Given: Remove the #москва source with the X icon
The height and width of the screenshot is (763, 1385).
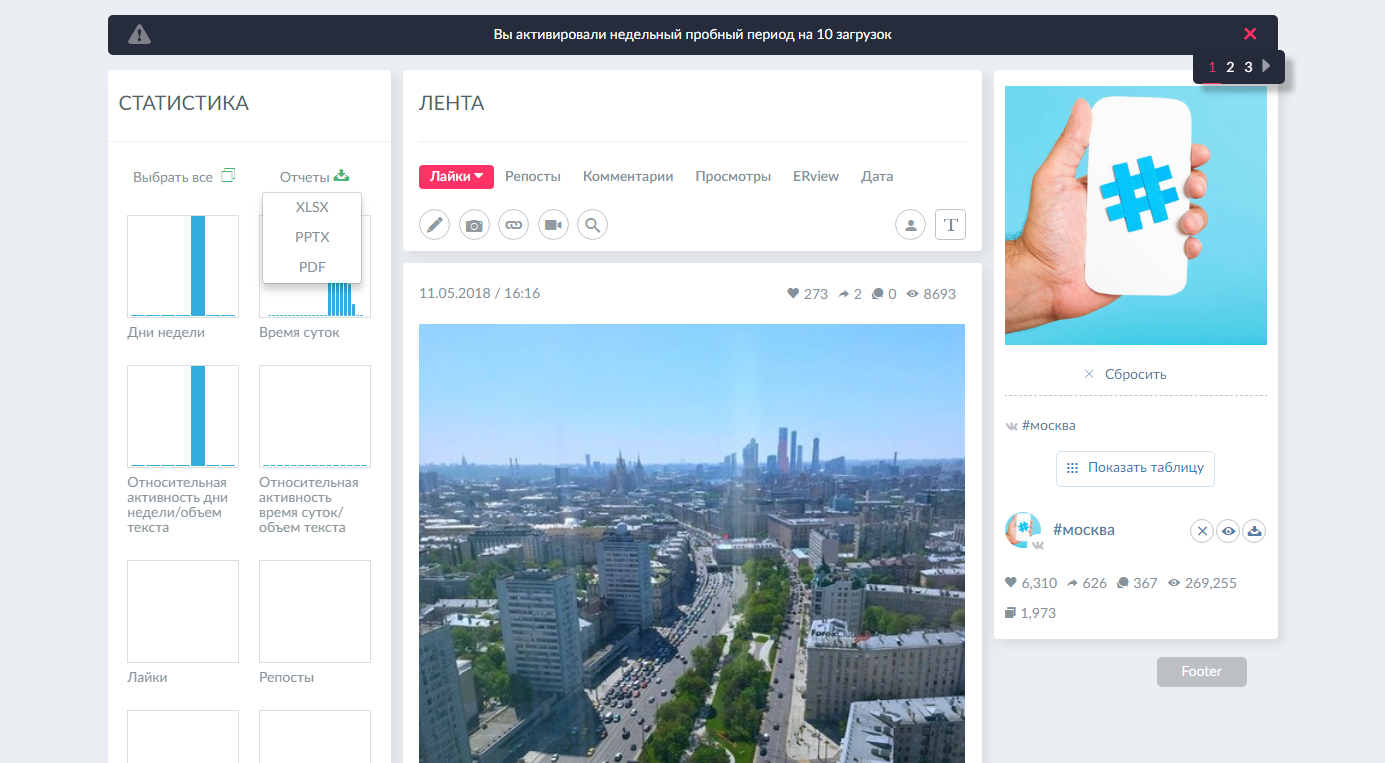Looking at the screenshot, I should click(1202, 532).
